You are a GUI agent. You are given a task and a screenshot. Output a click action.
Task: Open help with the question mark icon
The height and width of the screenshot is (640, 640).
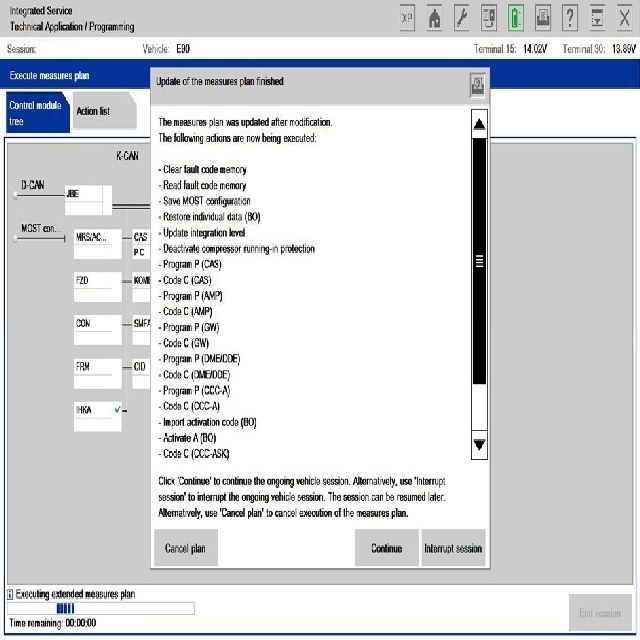[570, 18]
